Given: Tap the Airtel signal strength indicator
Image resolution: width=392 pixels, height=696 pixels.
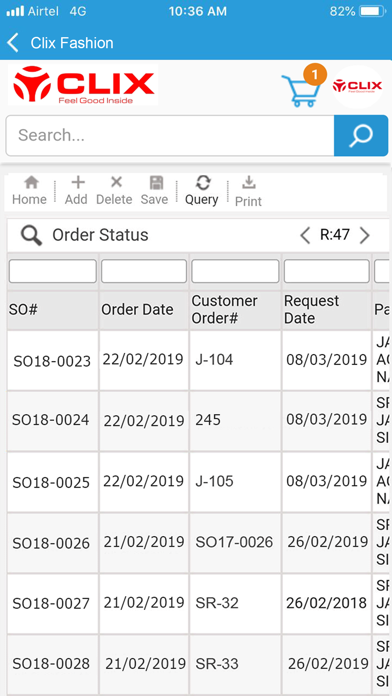Looking at the screenshot, I should coord(15,12).
